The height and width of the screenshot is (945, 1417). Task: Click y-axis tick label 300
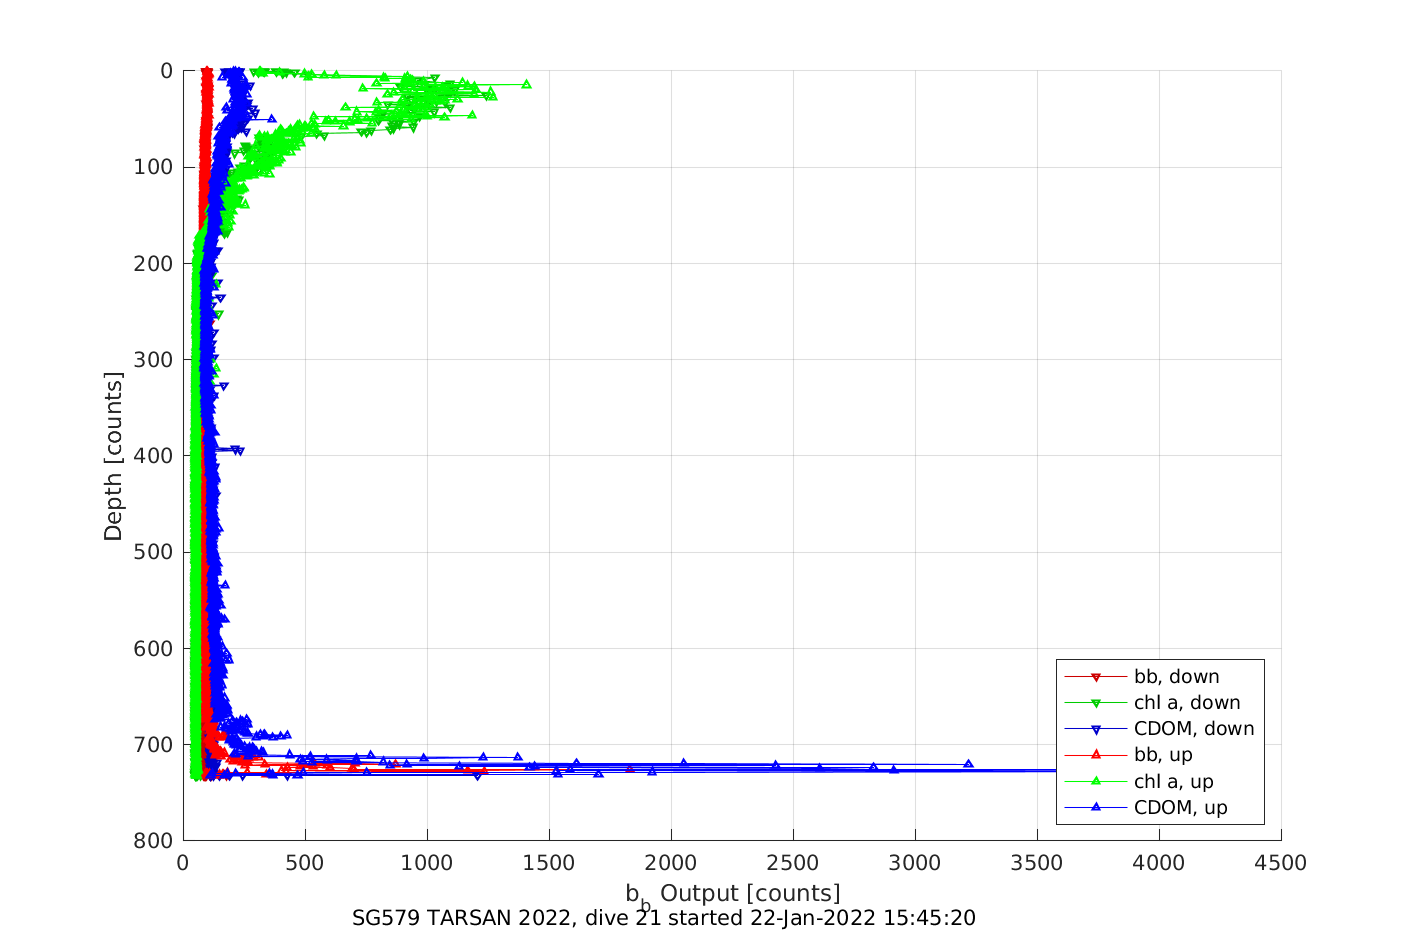coord(154,359)
